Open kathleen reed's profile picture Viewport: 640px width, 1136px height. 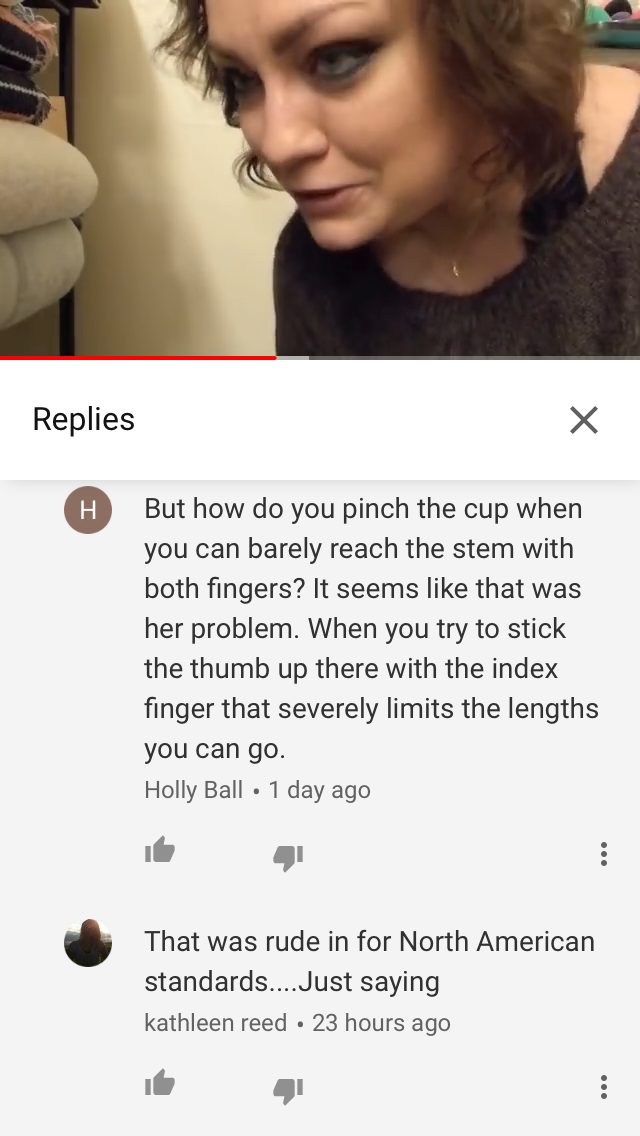pos(88,943)
